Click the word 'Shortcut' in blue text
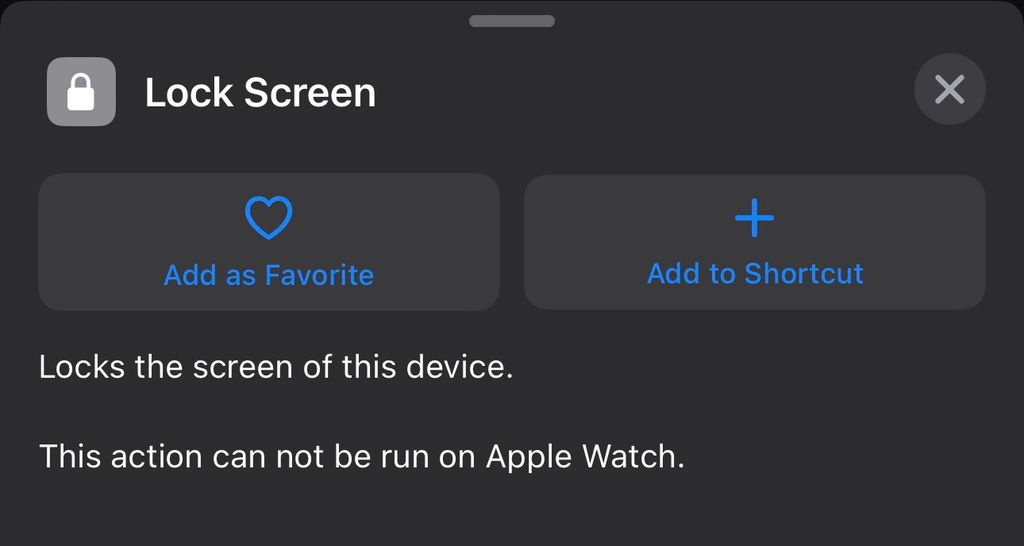The width and height of the screenshot is (1024, 546). (804, 274)
